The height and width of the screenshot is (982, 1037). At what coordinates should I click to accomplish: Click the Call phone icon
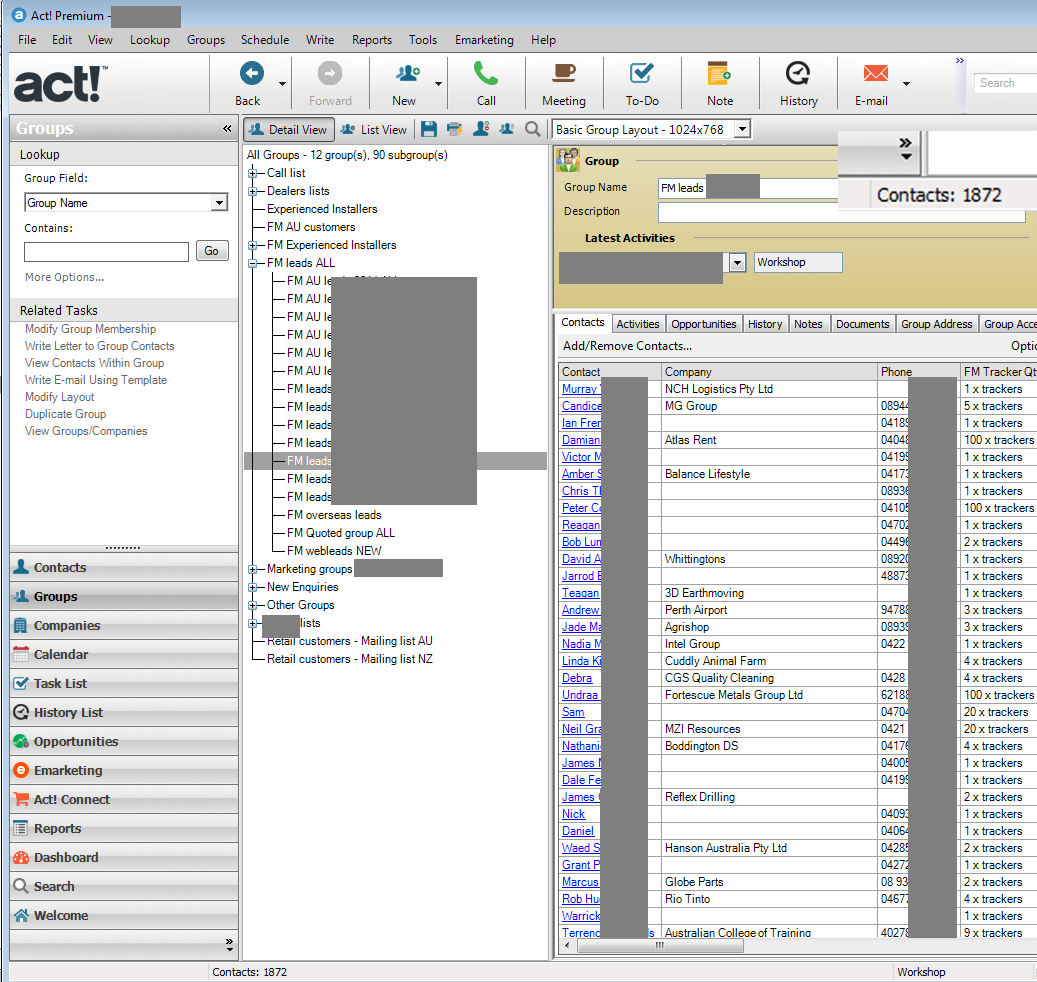486,74
